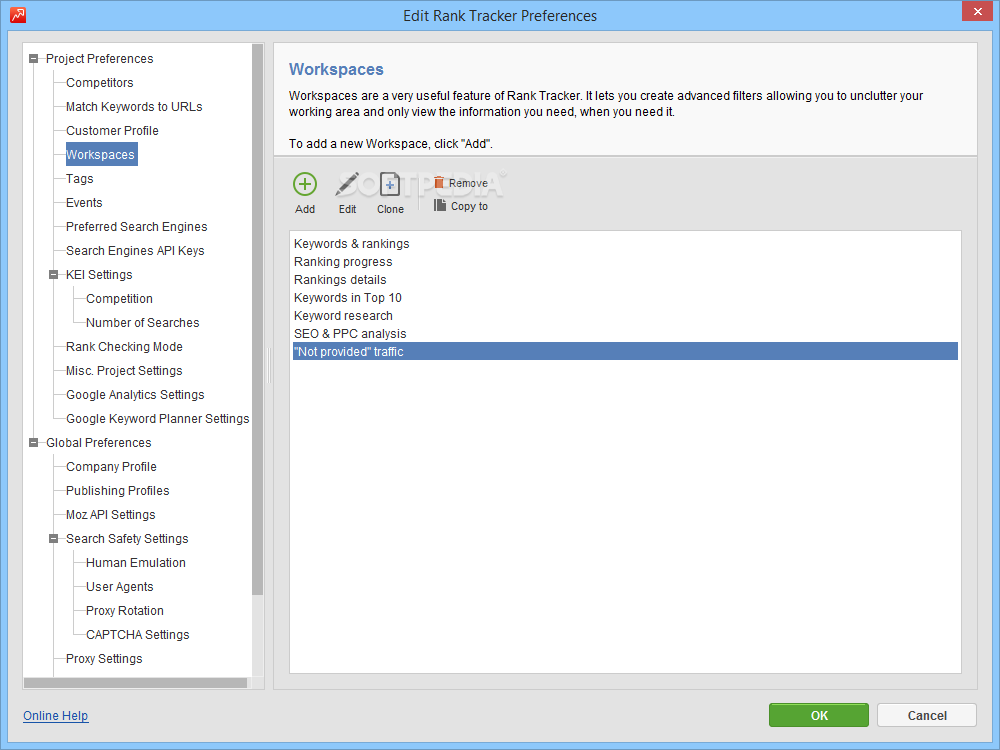Open the Tags preferences
Screen dimensions: 1000x750
80,179
